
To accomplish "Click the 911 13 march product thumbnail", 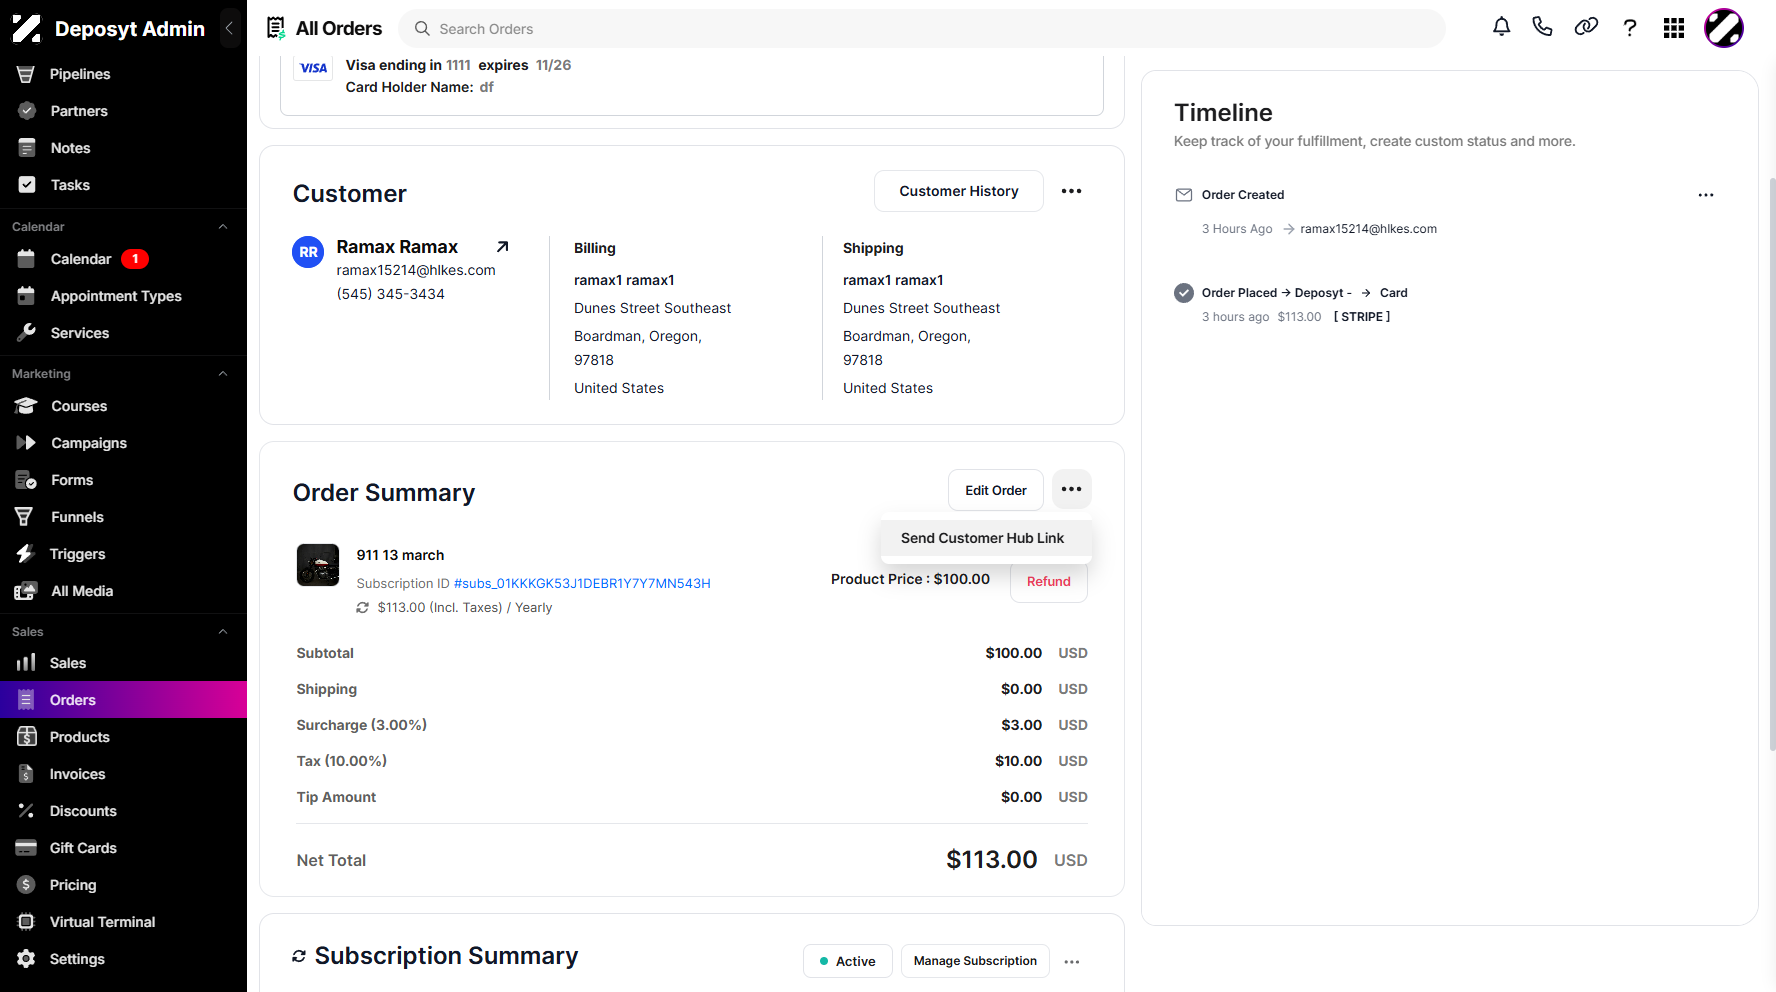I will click(318, 565).
